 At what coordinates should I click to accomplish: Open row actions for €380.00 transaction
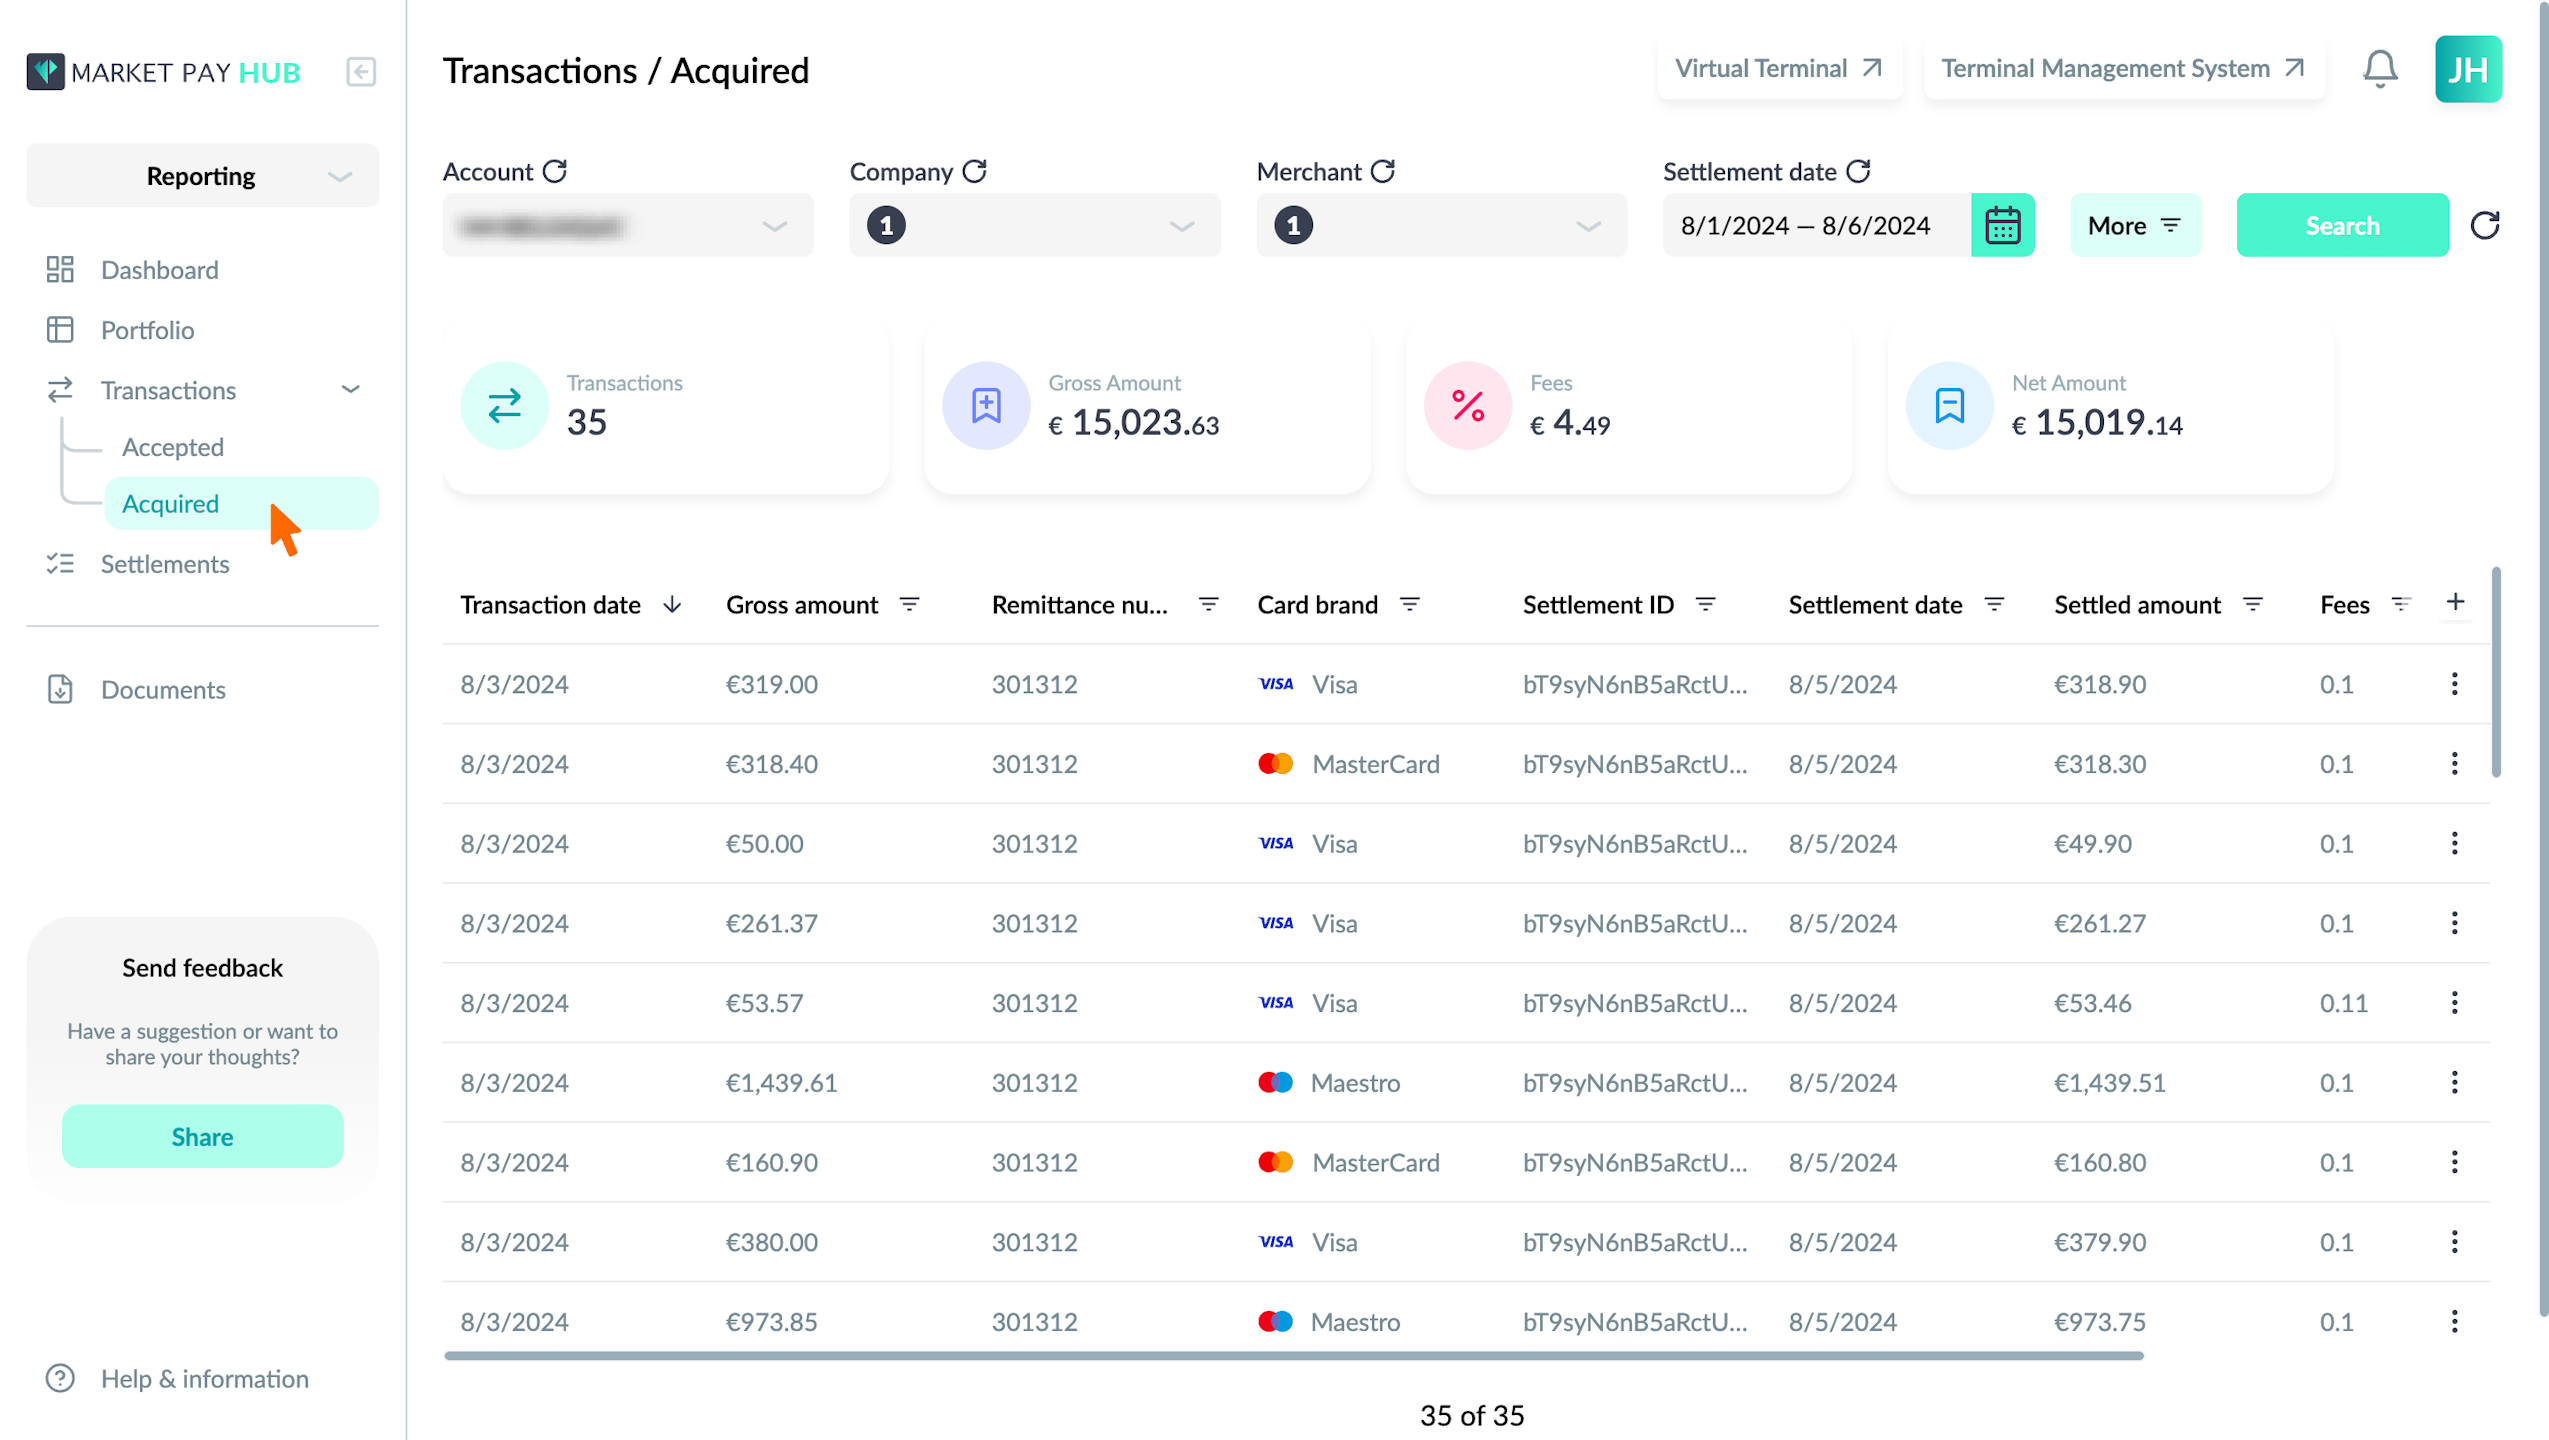pyautogui.click(x=2454, y=1242)
